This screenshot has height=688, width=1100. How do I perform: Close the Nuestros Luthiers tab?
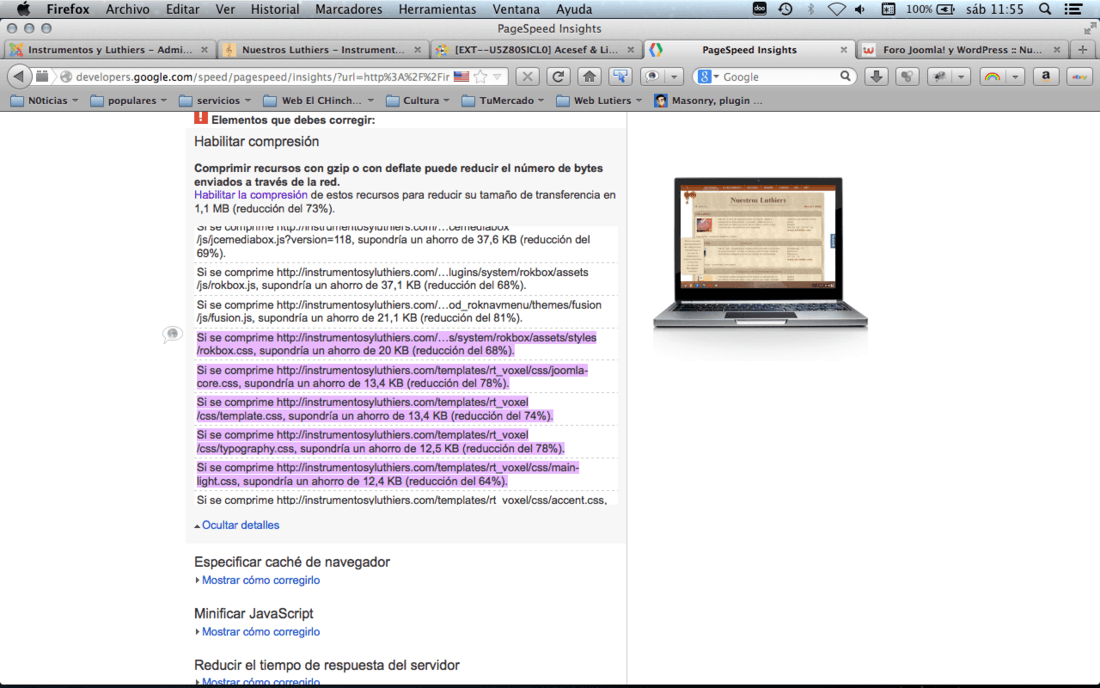417,50
